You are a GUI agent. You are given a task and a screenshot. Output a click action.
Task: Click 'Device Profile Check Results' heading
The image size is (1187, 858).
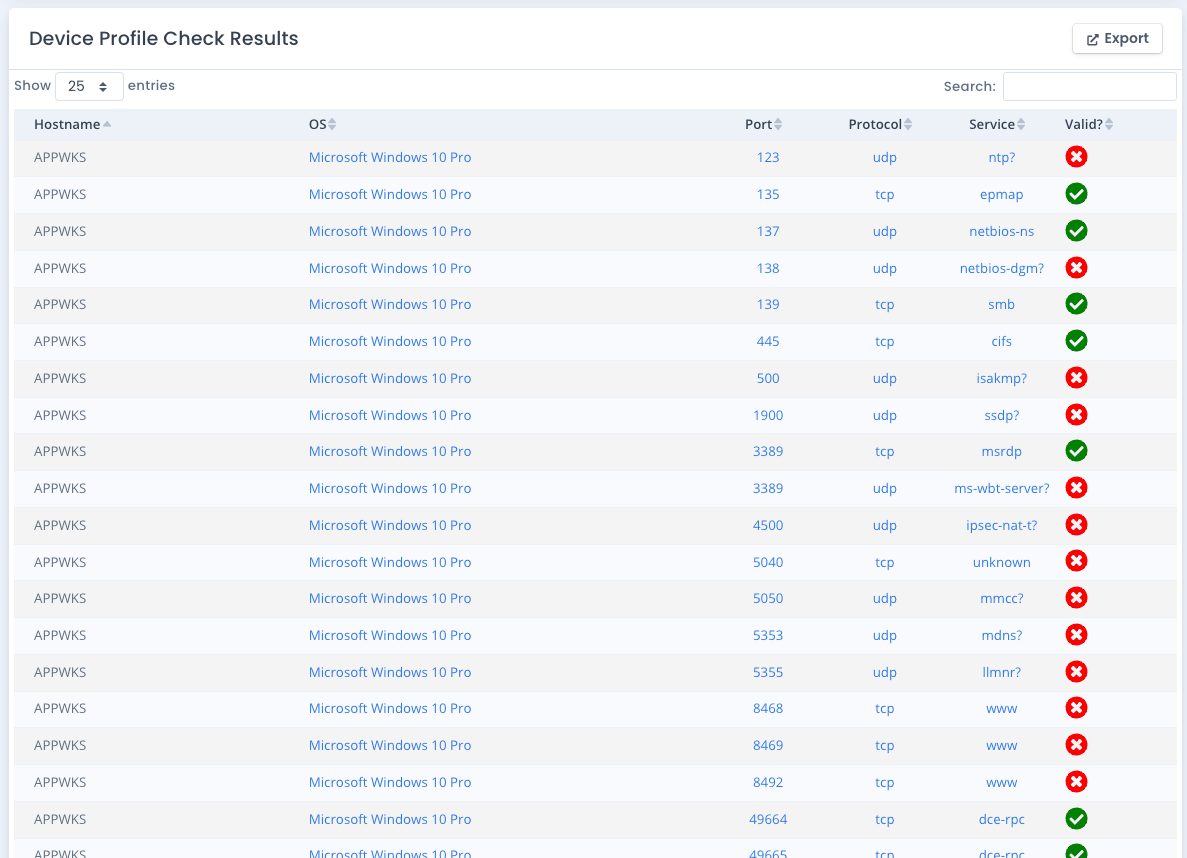164,39
